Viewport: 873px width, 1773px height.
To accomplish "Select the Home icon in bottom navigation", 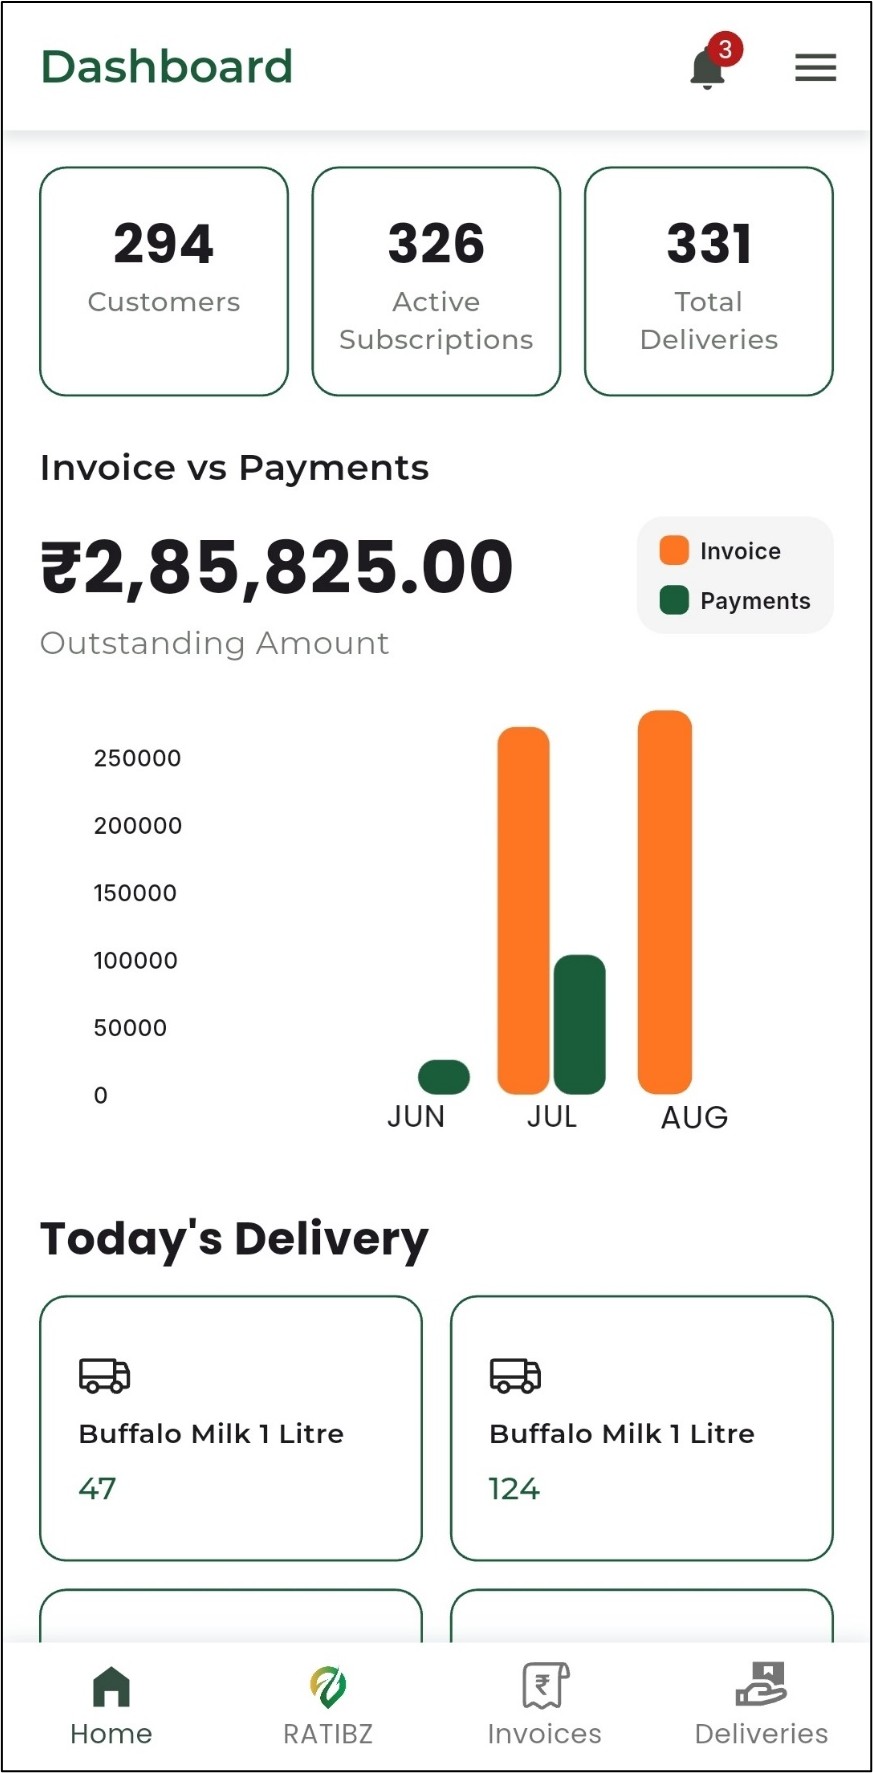I will (110, 1685).
